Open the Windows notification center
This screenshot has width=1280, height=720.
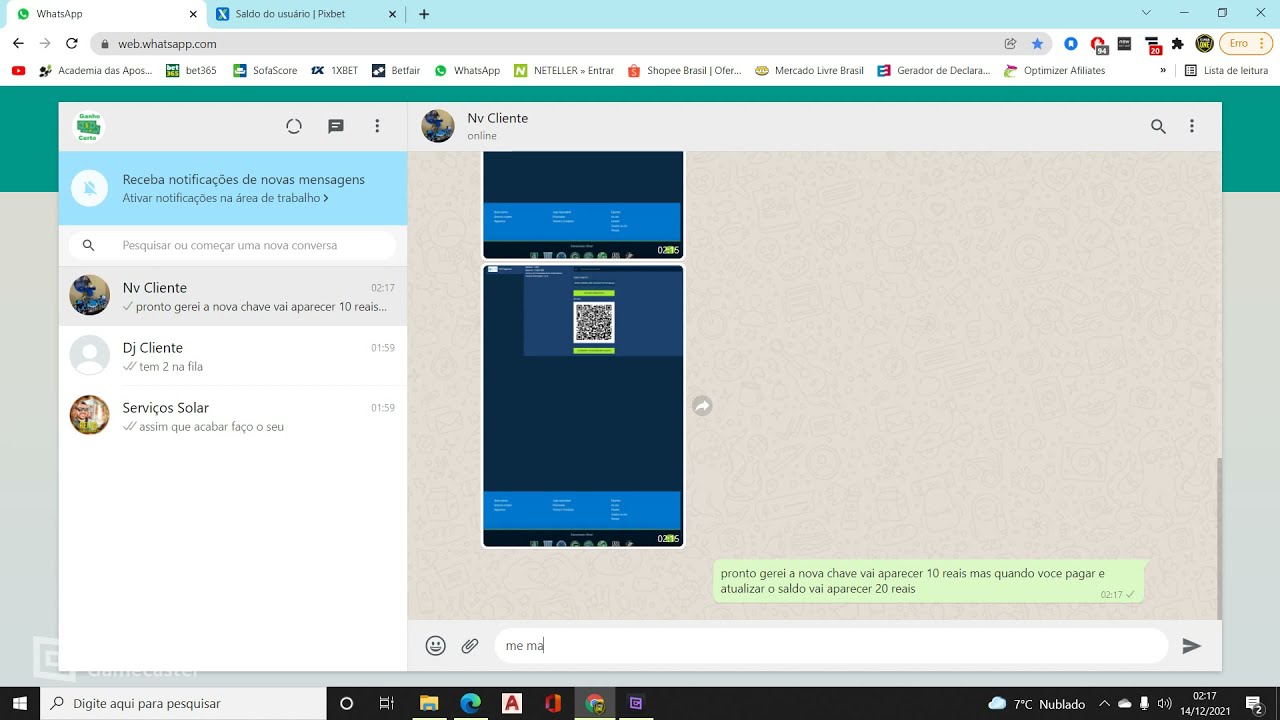[1254, 704]
